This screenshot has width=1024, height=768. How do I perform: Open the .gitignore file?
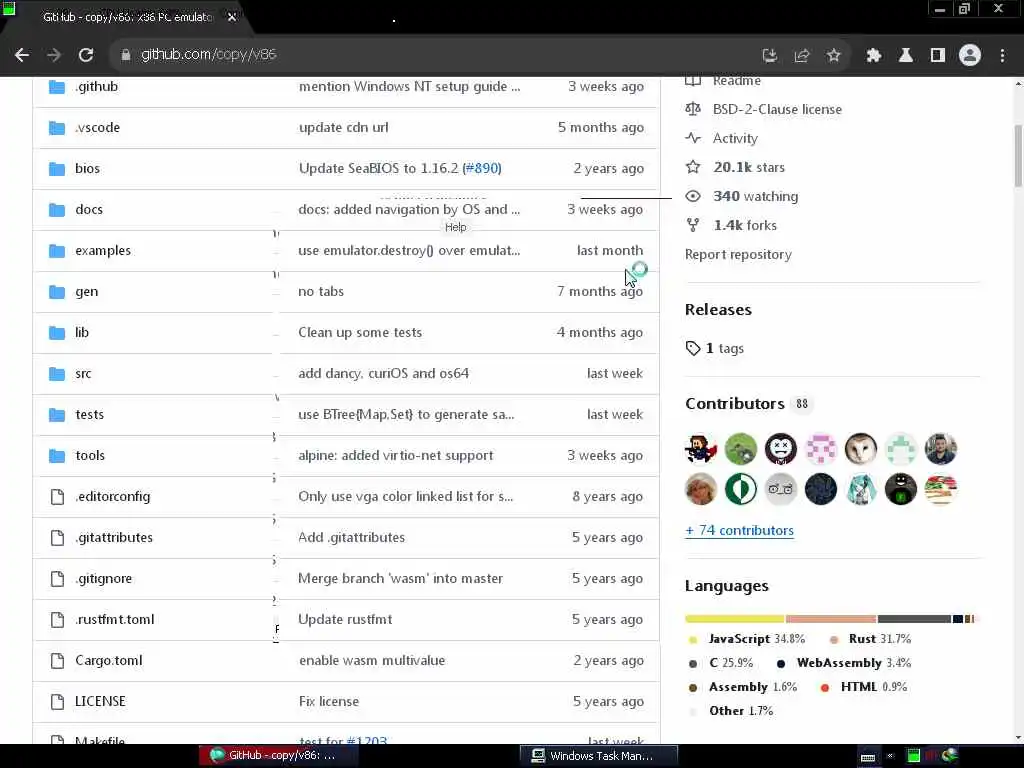[103, 579]
